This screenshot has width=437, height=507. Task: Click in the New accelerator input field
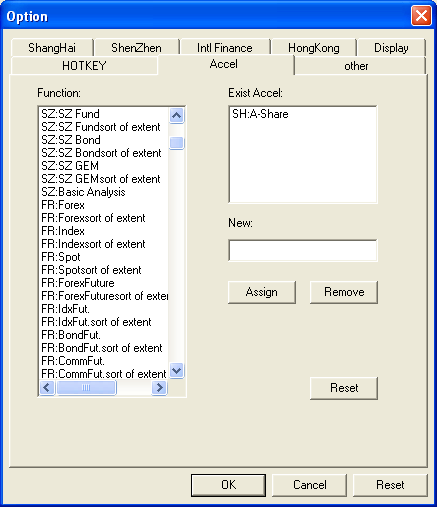[303, 250]
